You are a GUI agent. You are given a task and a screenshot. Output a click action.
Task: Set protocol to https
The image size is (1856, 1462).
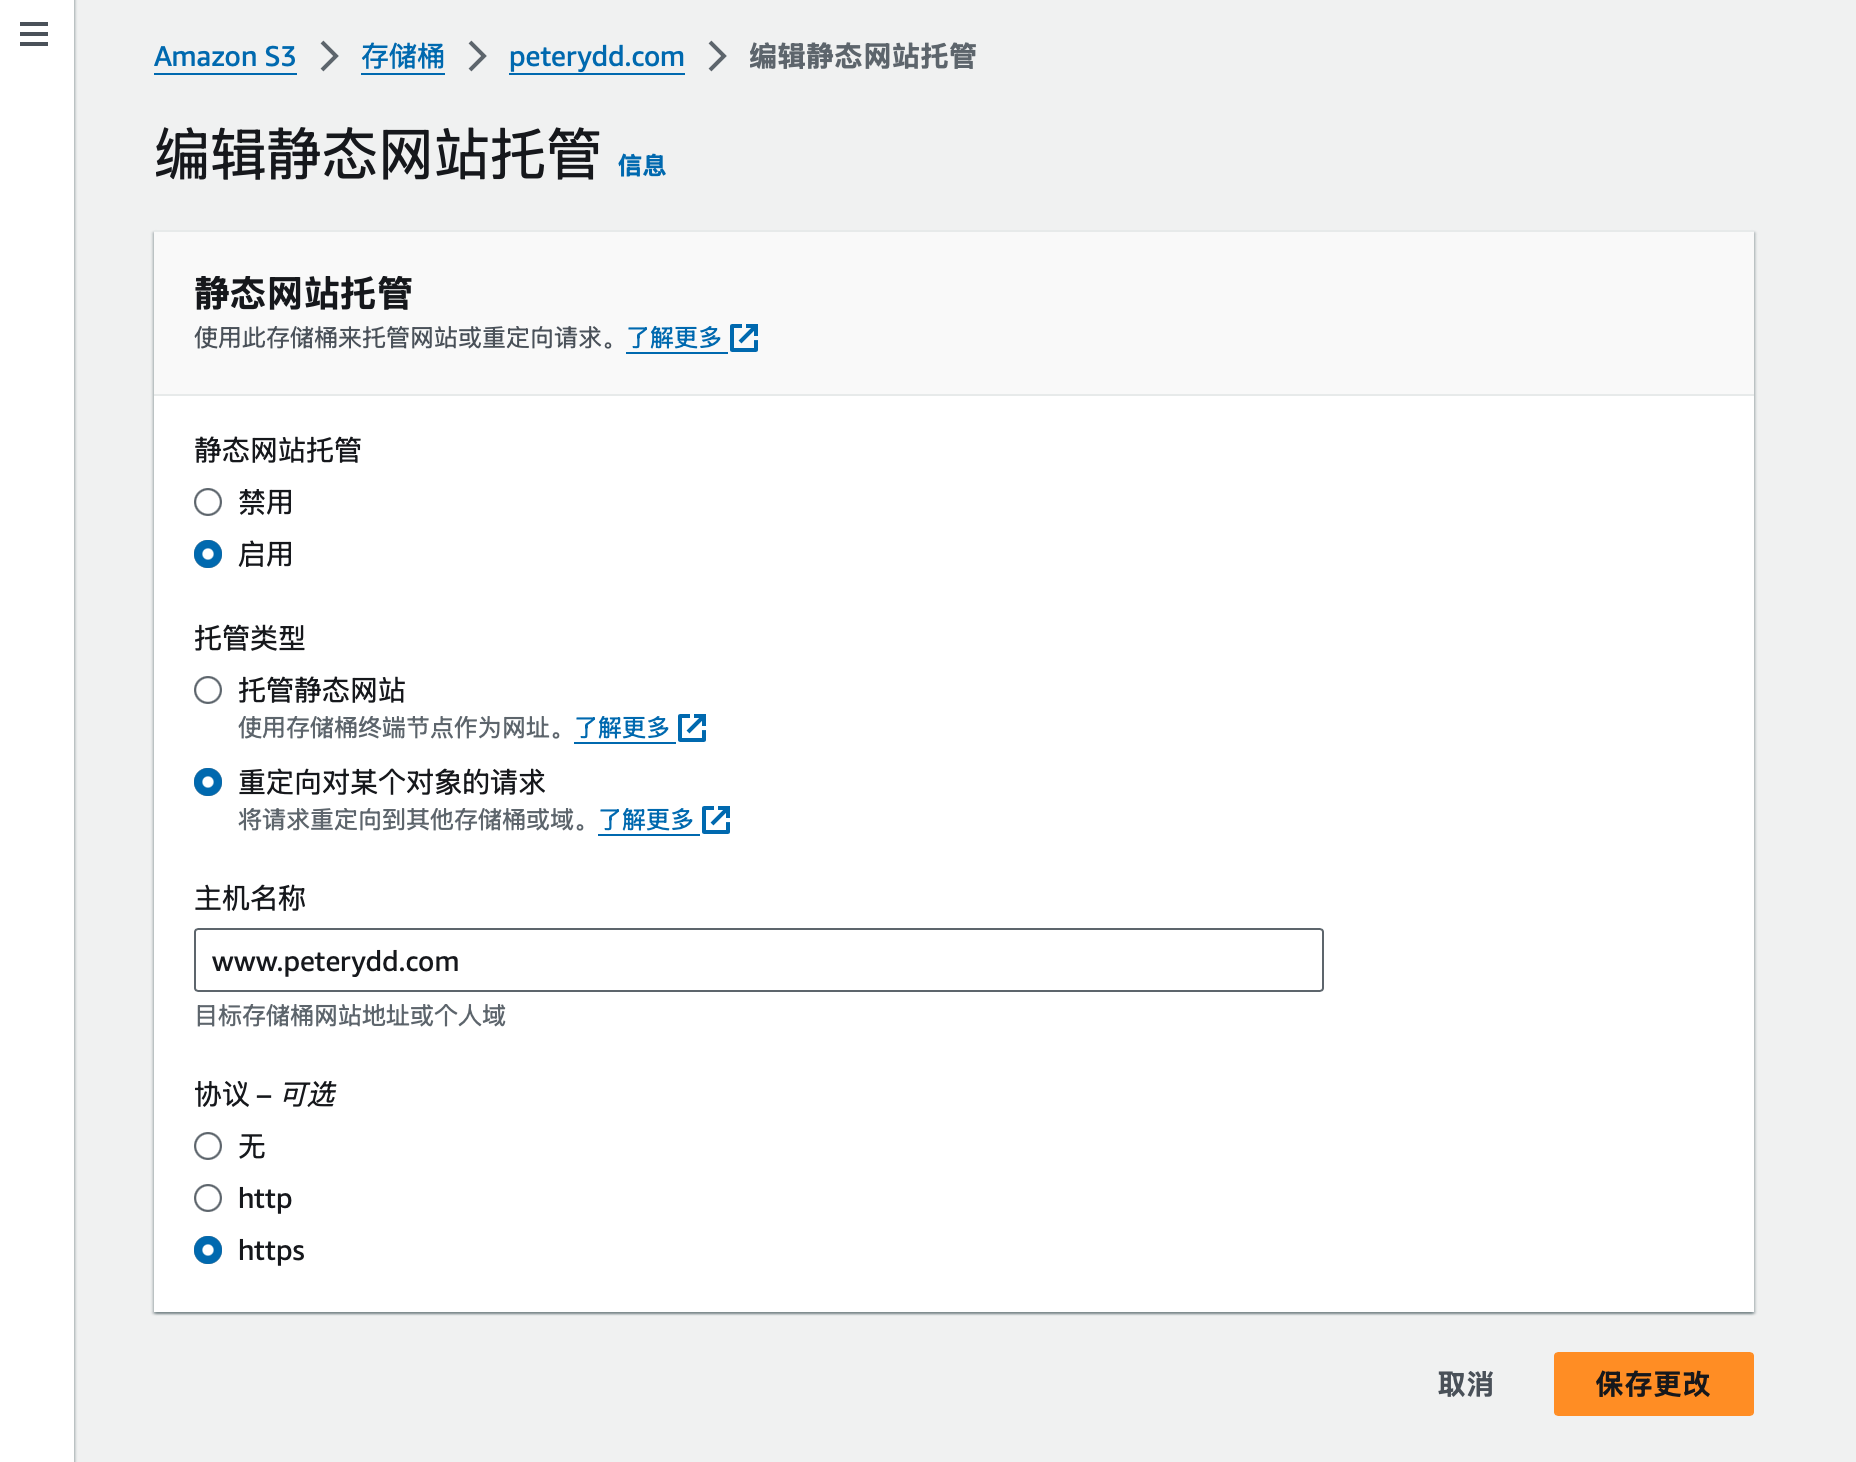pos(208,1250)
